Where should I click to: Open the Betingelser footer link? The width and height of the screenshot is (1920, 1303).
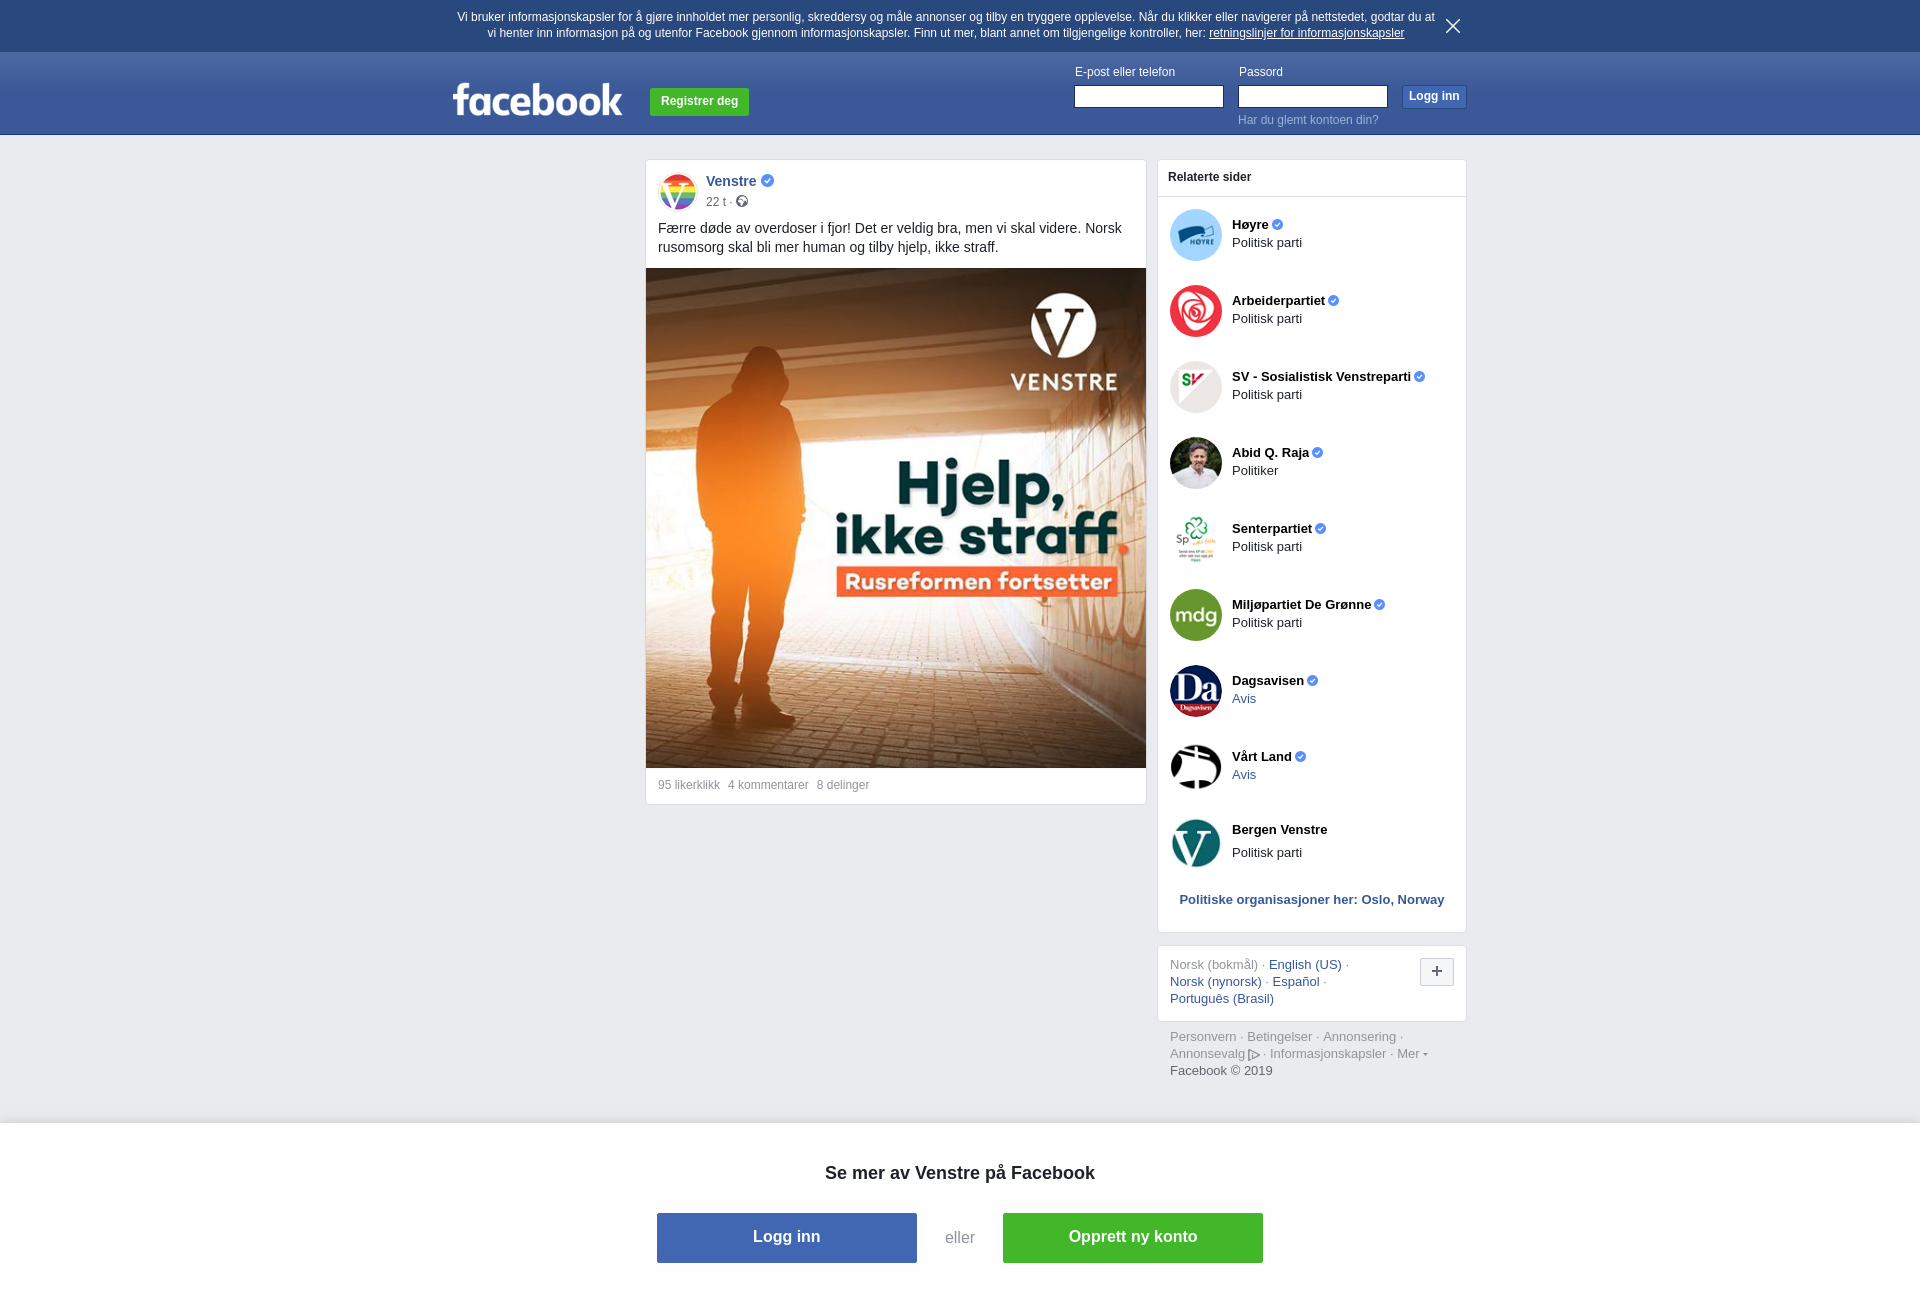coord(1279,1037)
